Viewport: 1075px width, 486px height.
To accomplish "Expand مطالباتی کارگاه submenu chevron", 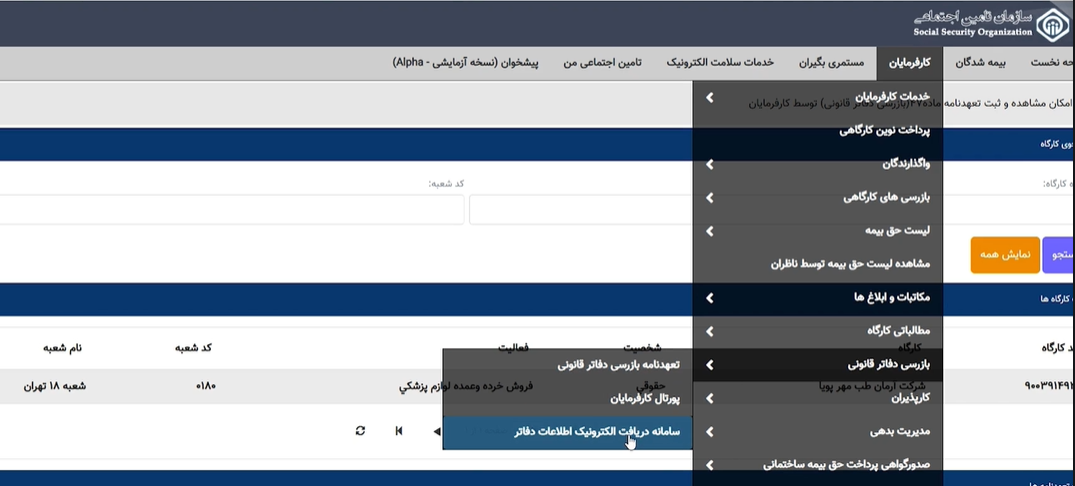I will [x=710, y=332].
